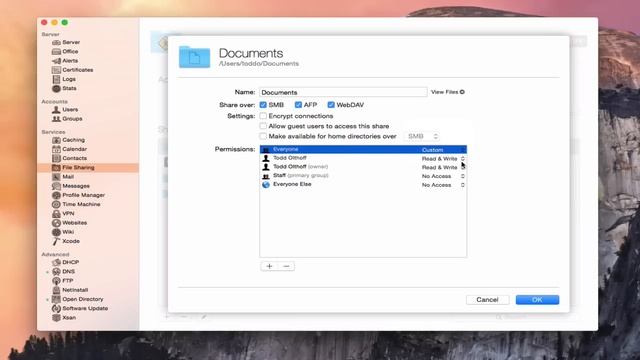Open the Calendar service icon
Image resolution: width=640 pixels, height=360 pixels.
coord(56,149)
